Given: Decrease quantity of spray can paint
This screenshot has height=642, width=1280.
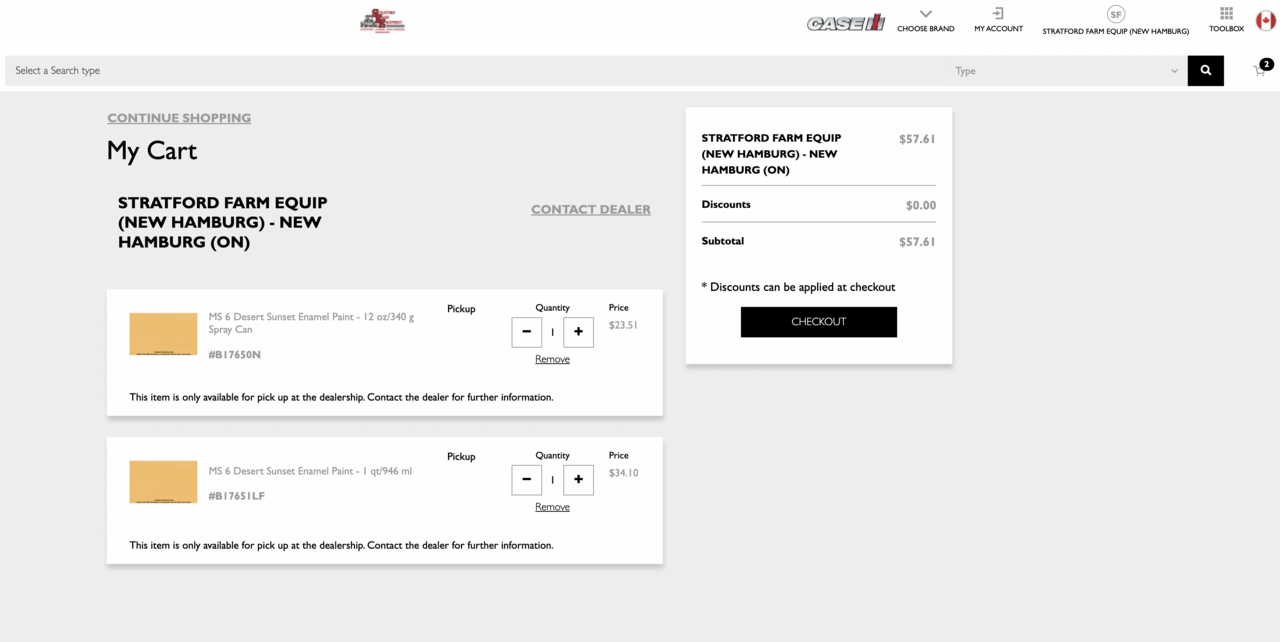Looking at the screenshot, I should point(527,332).
